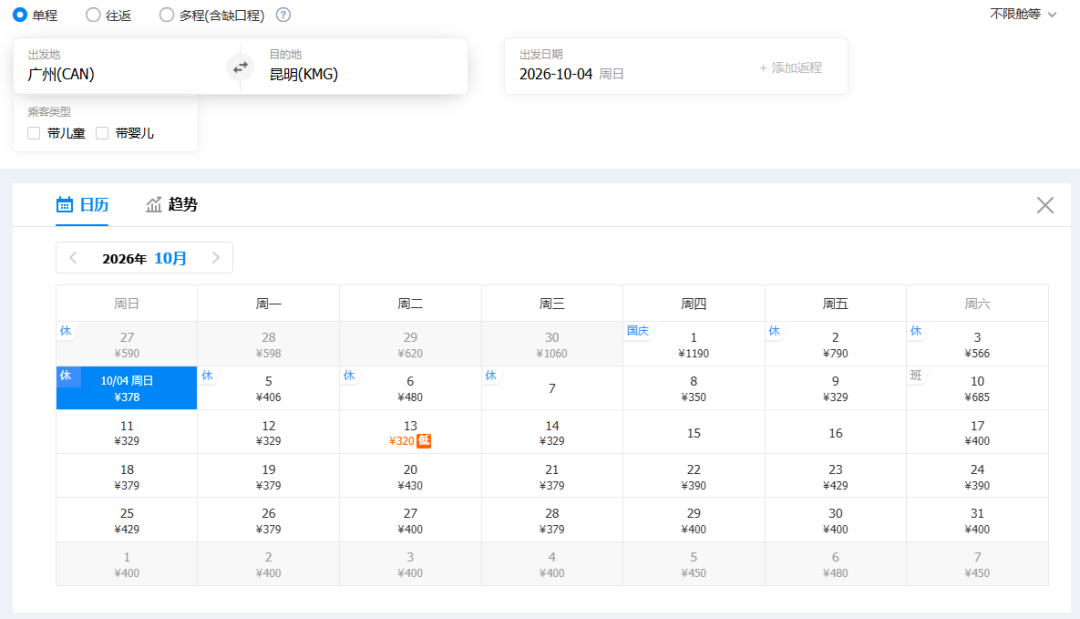
Task: Go to next month arrow
Action: [x=216, y=258]
